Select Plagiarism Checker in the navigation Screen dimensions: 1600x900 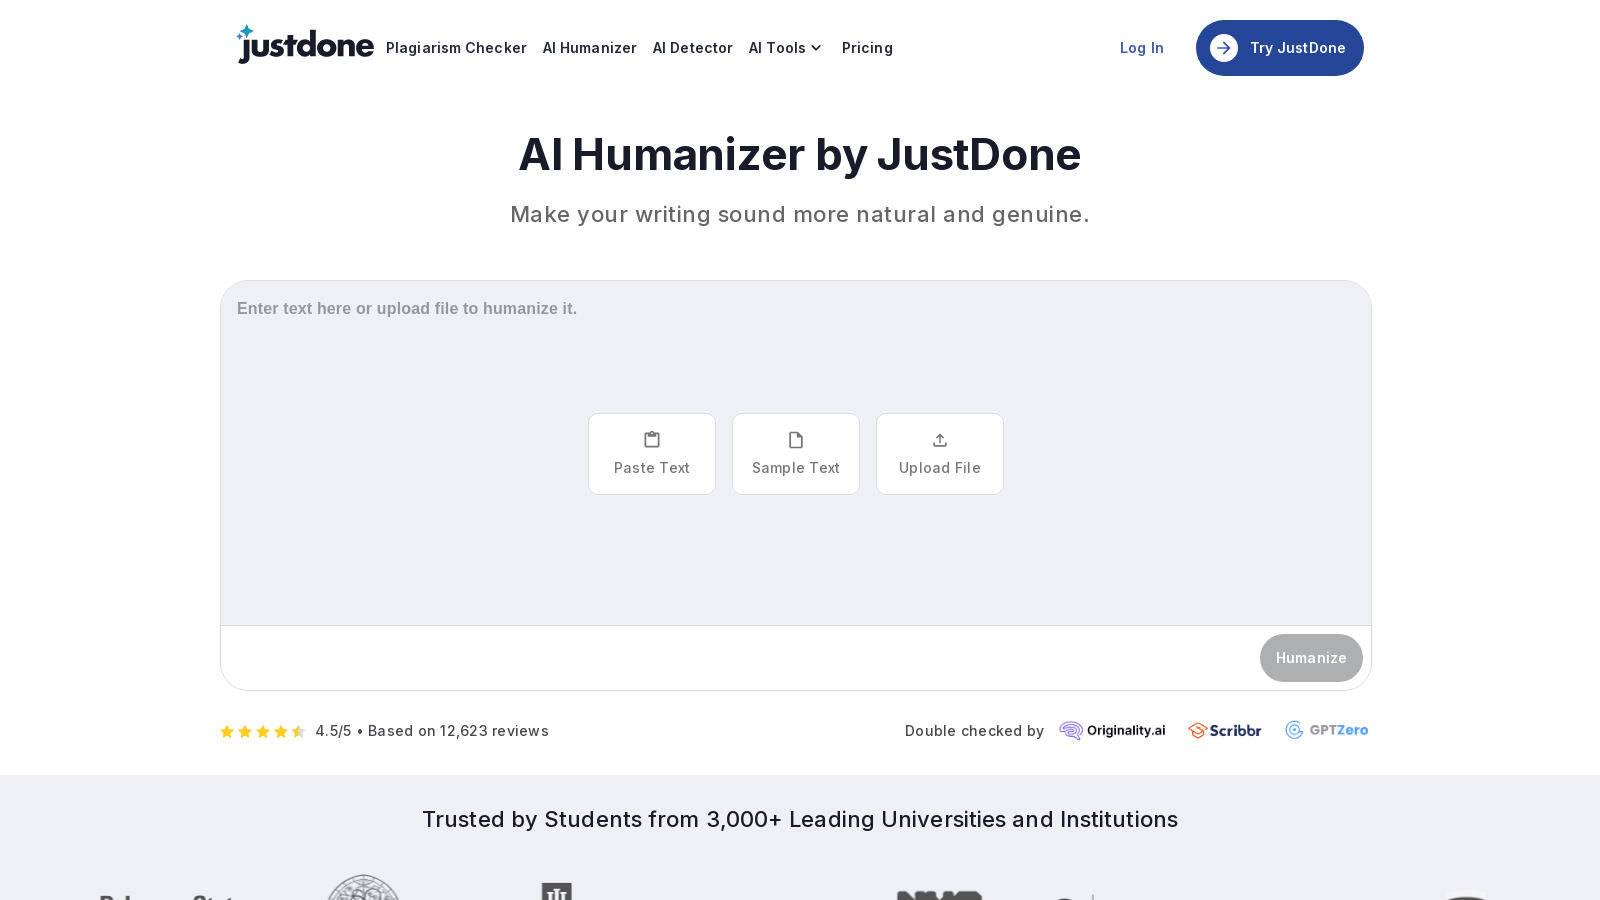click(x=456, y=48)
